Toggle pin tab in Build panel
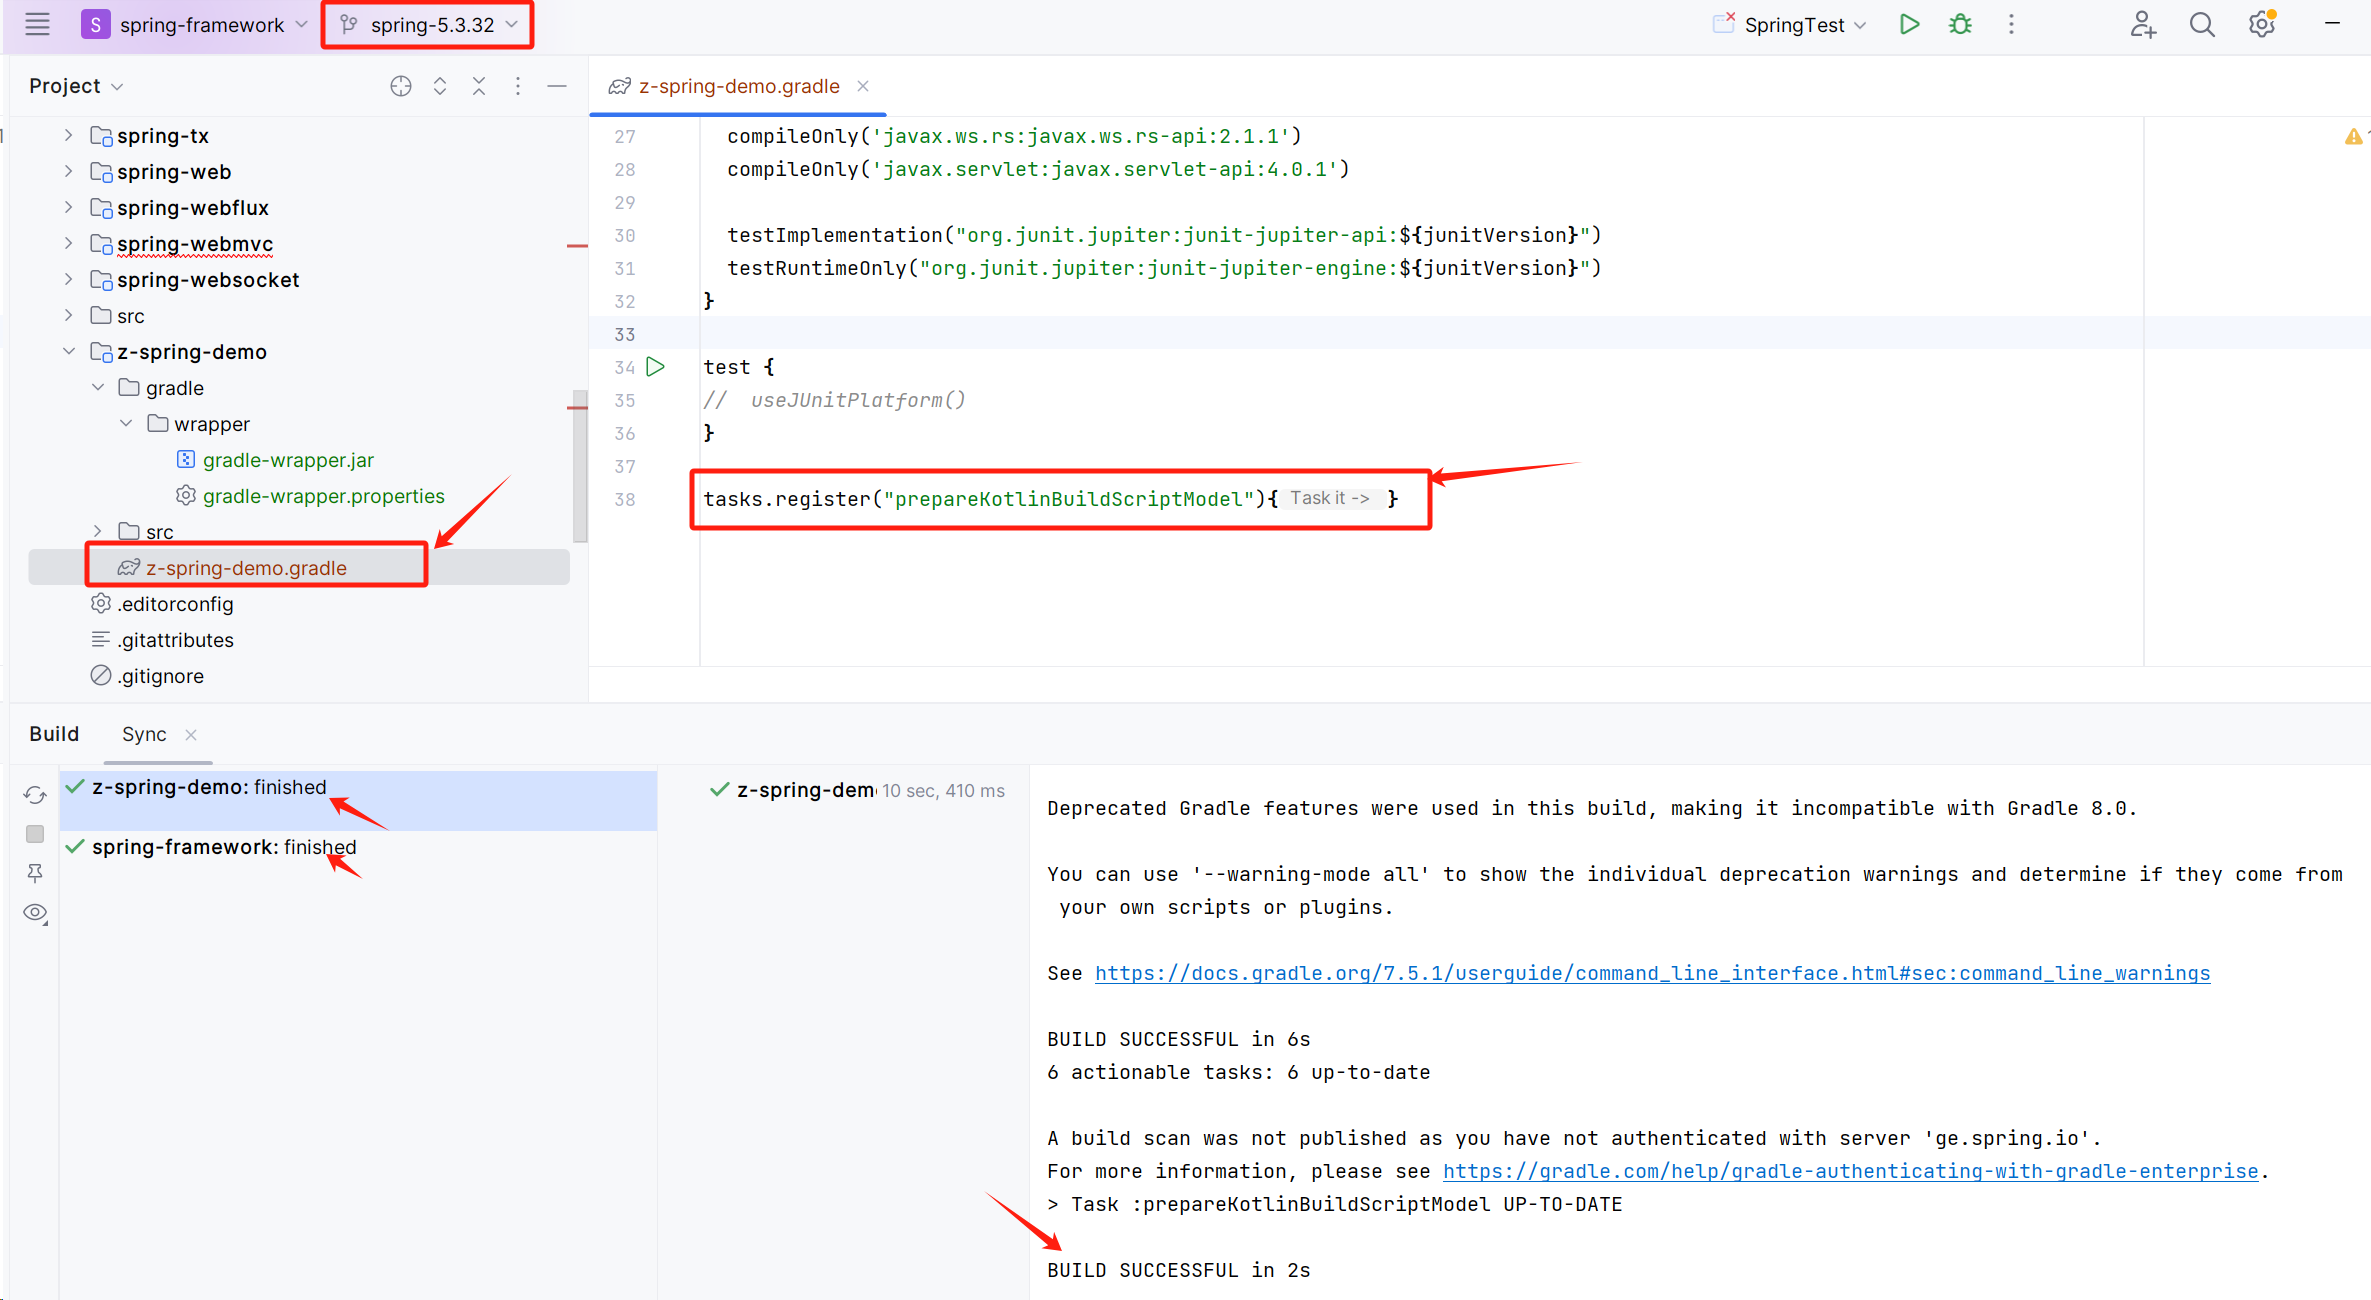Screen dimensions: 2371x1300 [35, 873]
